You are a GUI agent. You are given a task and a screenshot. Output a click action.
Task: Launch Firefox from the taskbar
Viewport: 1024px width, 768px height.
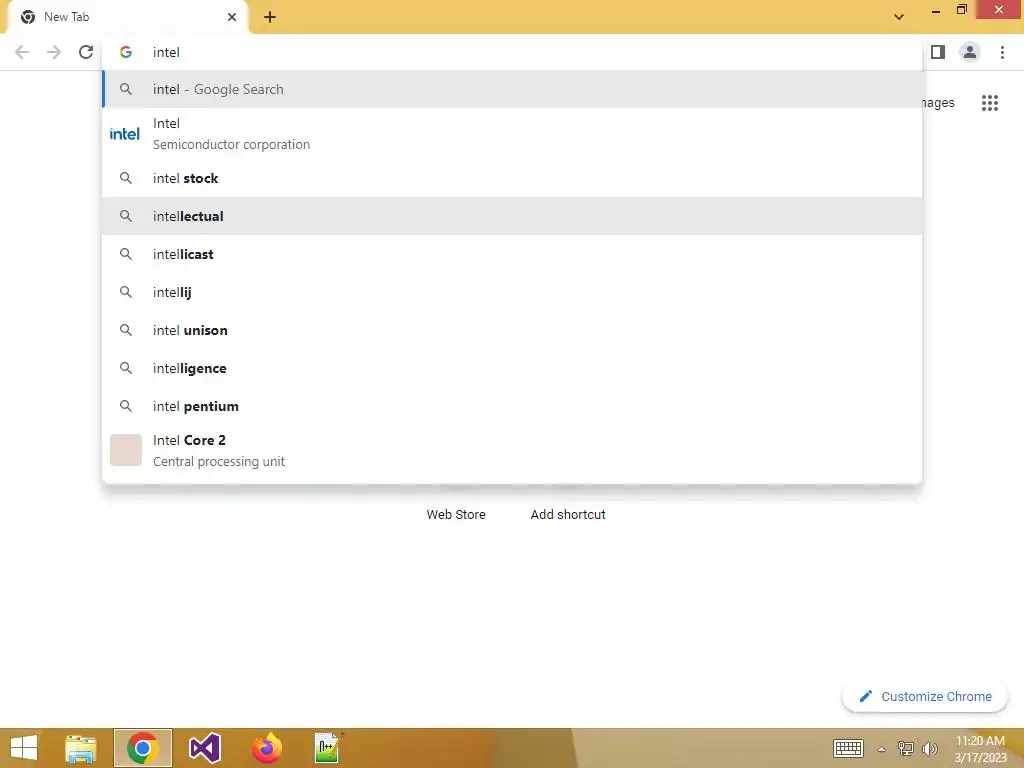tap(266, 748)
